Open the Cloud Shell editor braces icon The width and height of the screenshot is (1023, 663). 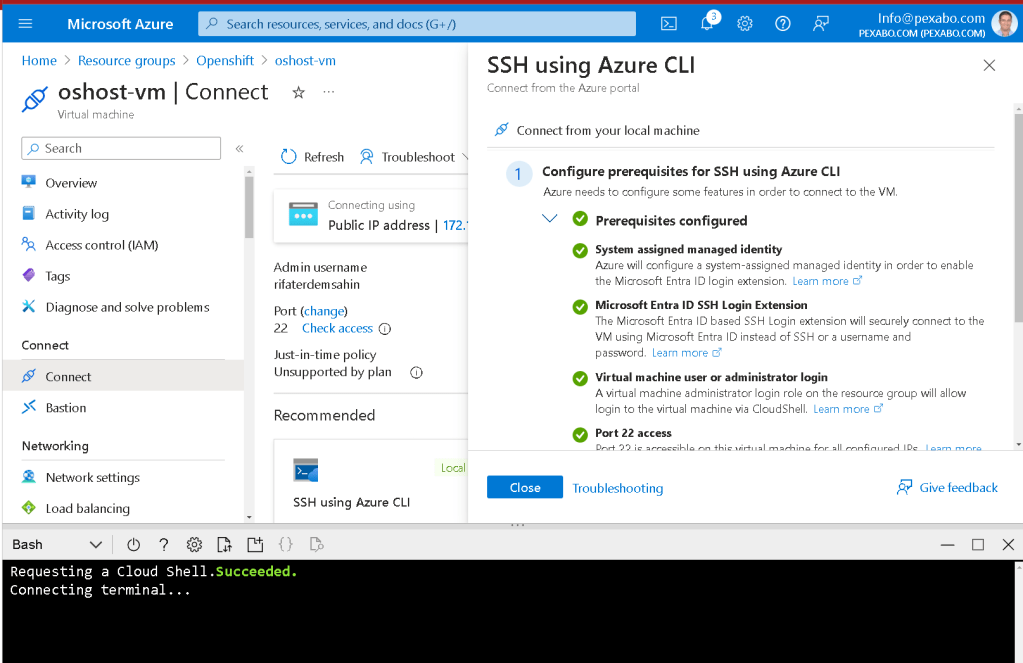[x=286, y=544]
